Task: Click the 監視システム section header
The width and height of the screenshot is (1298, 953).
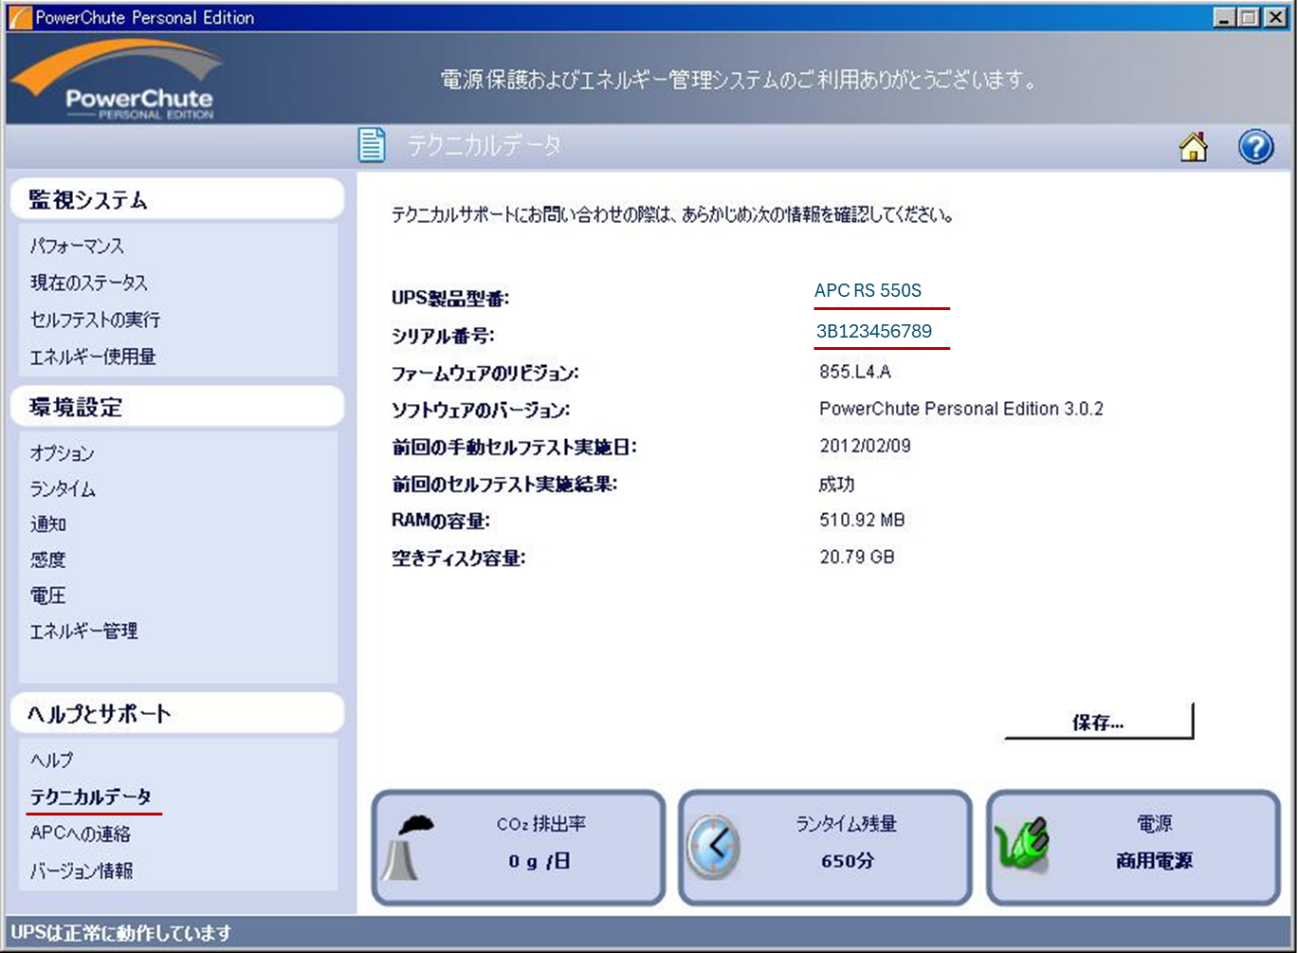Action: click(177, 200)
